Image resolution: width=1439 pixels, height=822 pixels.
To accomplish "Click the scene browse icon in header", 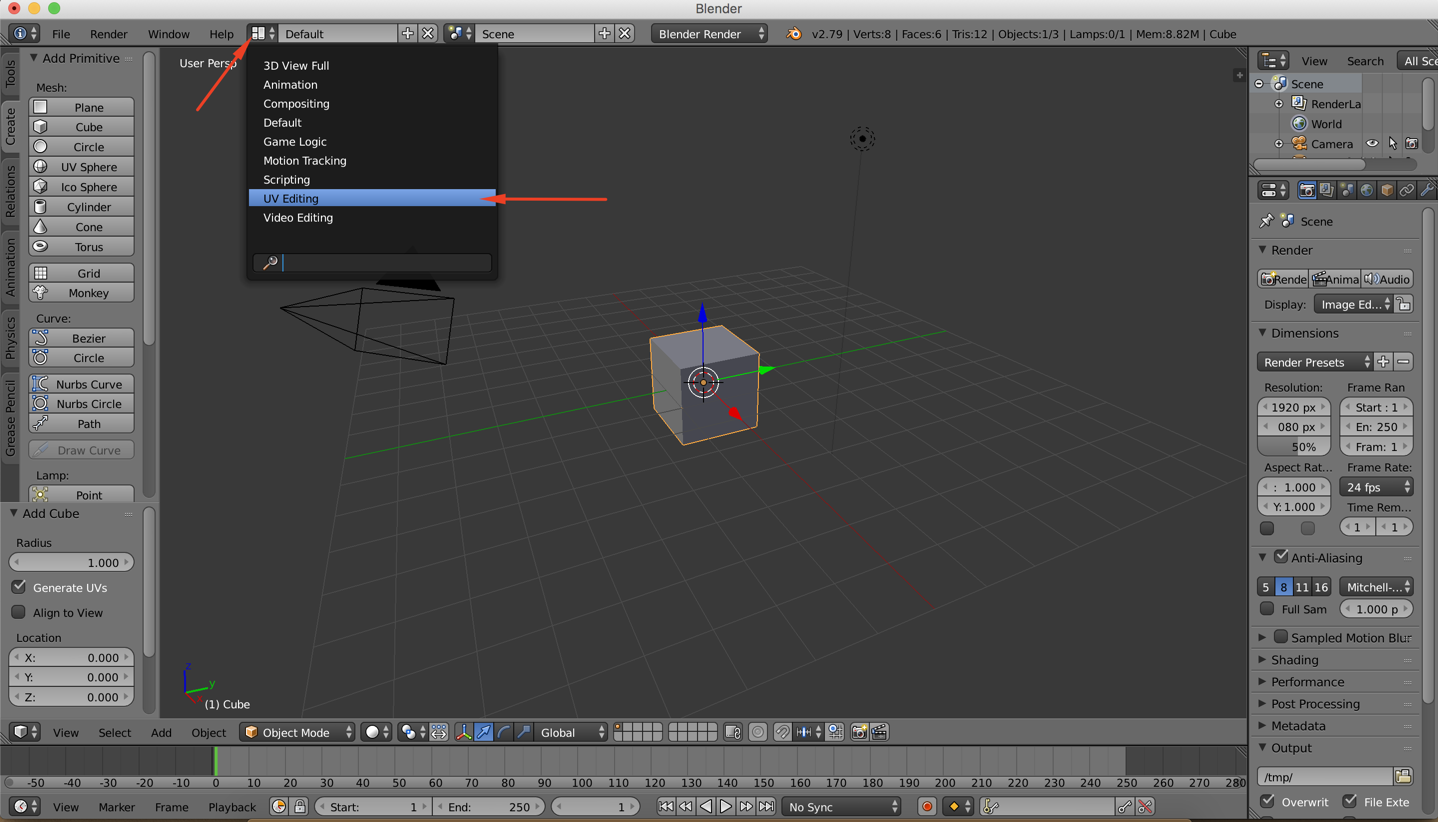I will tap(459, 33).
